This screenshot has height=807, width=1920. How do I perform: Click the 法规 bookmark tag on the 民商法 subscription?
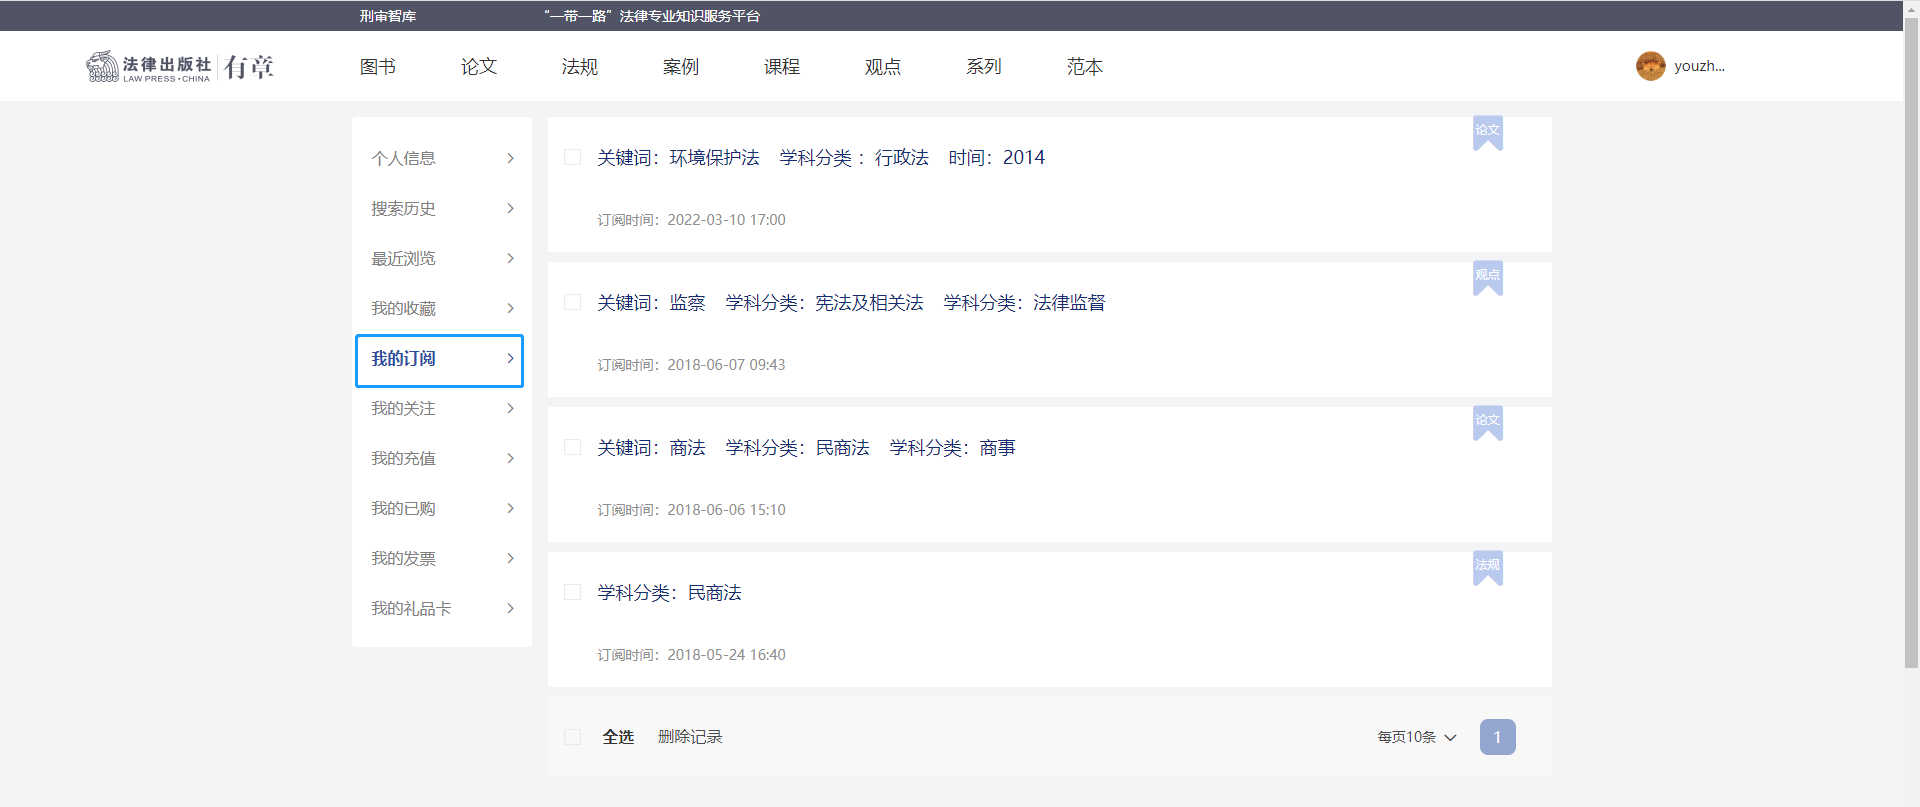pos(1487,567)
